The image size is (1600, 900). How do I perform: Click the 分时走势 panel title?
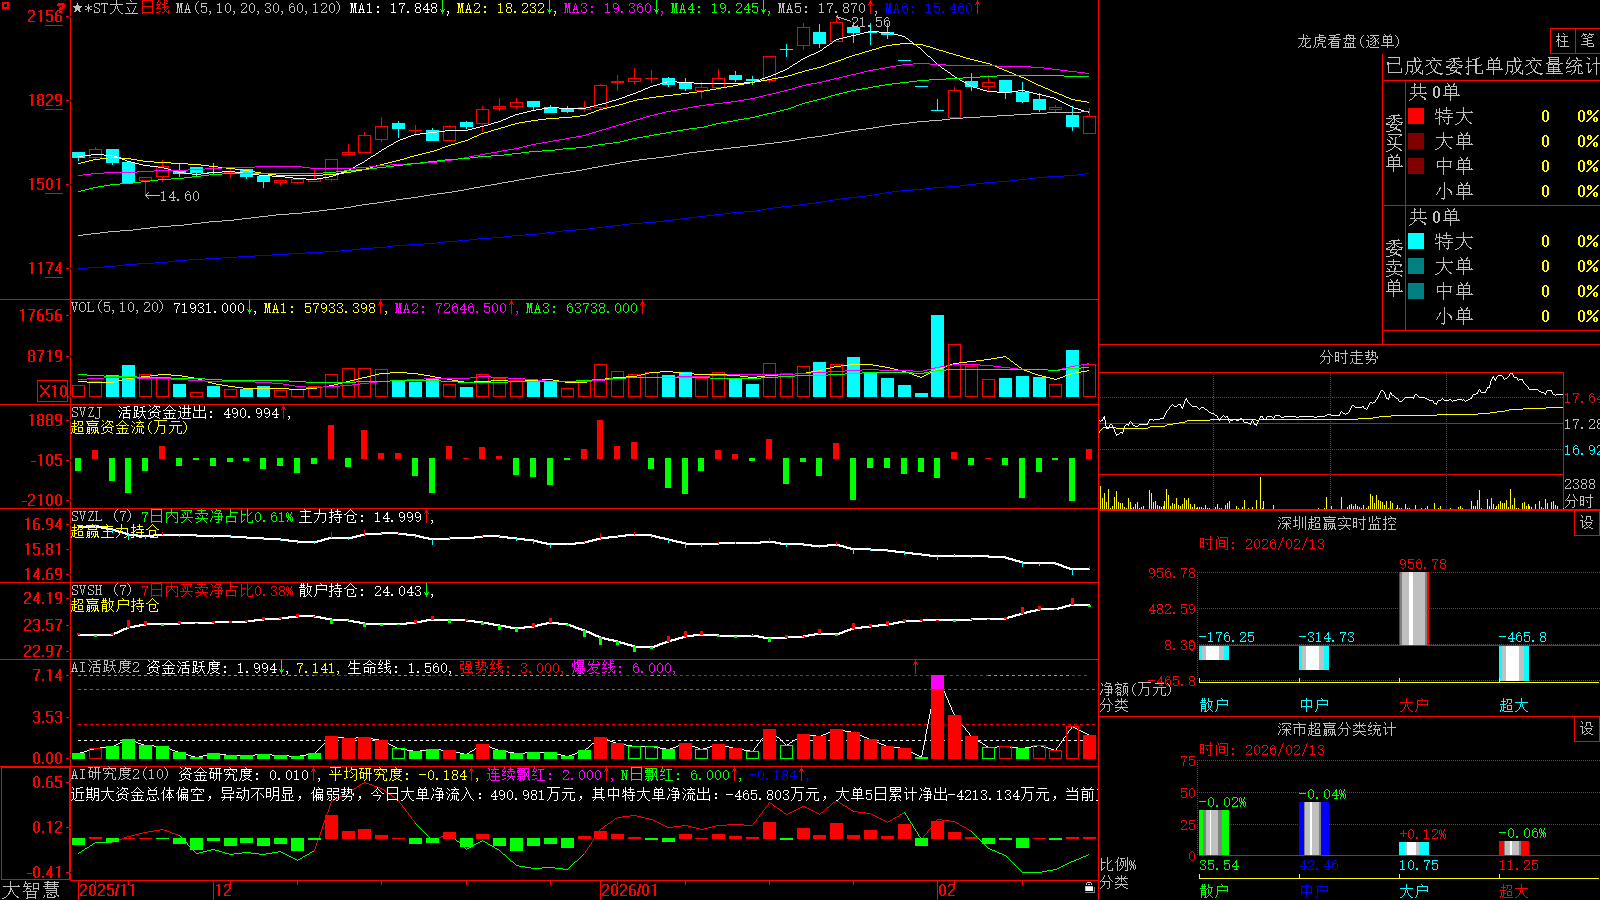[1349, 357]
